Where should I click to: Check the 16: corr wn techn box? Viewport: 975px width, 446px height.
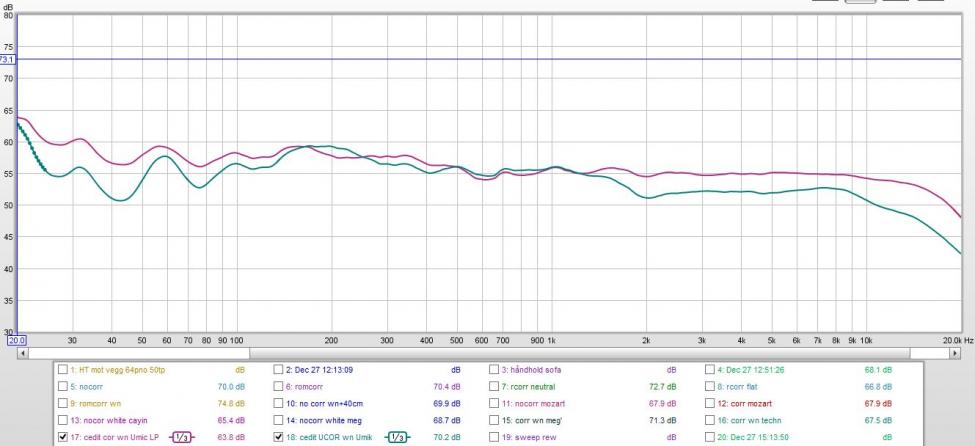point(709,420)
